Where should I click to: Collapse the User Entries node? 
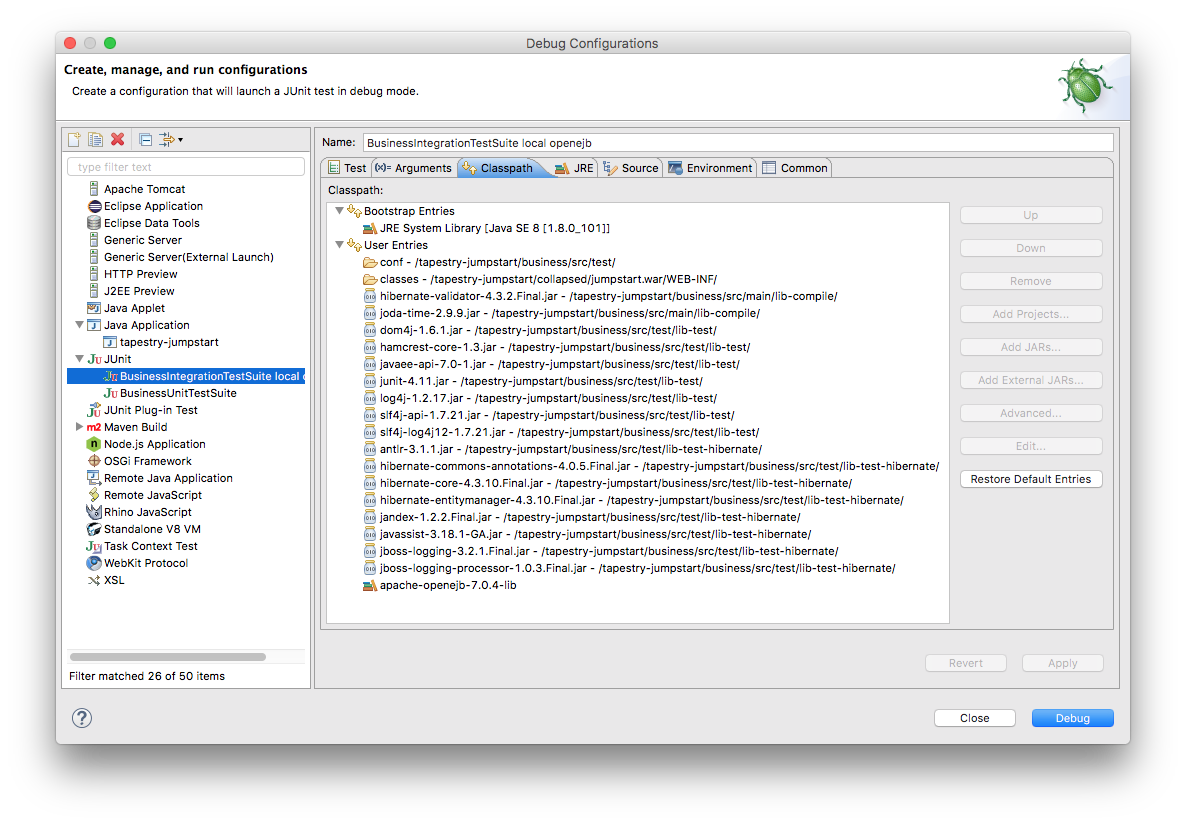[340, 244]
